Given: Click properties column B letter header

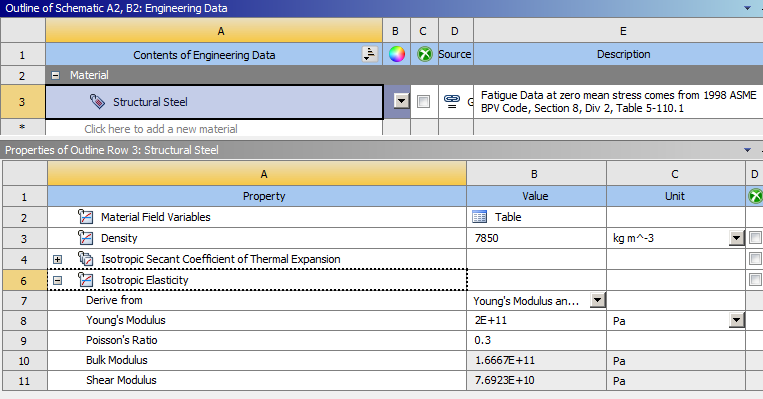Looking at the screenshot, I should click(x=536, y=174).
